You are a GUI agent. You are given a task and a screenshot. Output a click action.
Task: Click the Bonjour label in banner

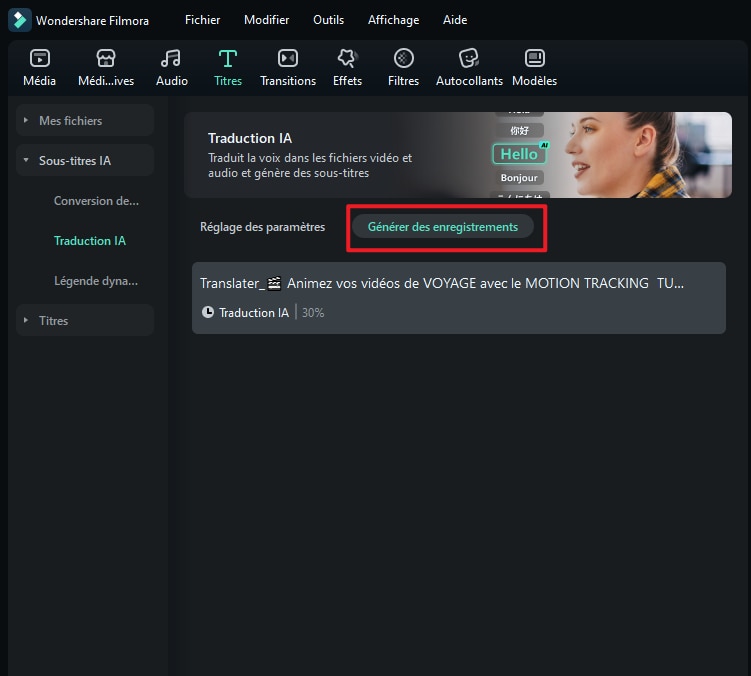coord(519,178)
